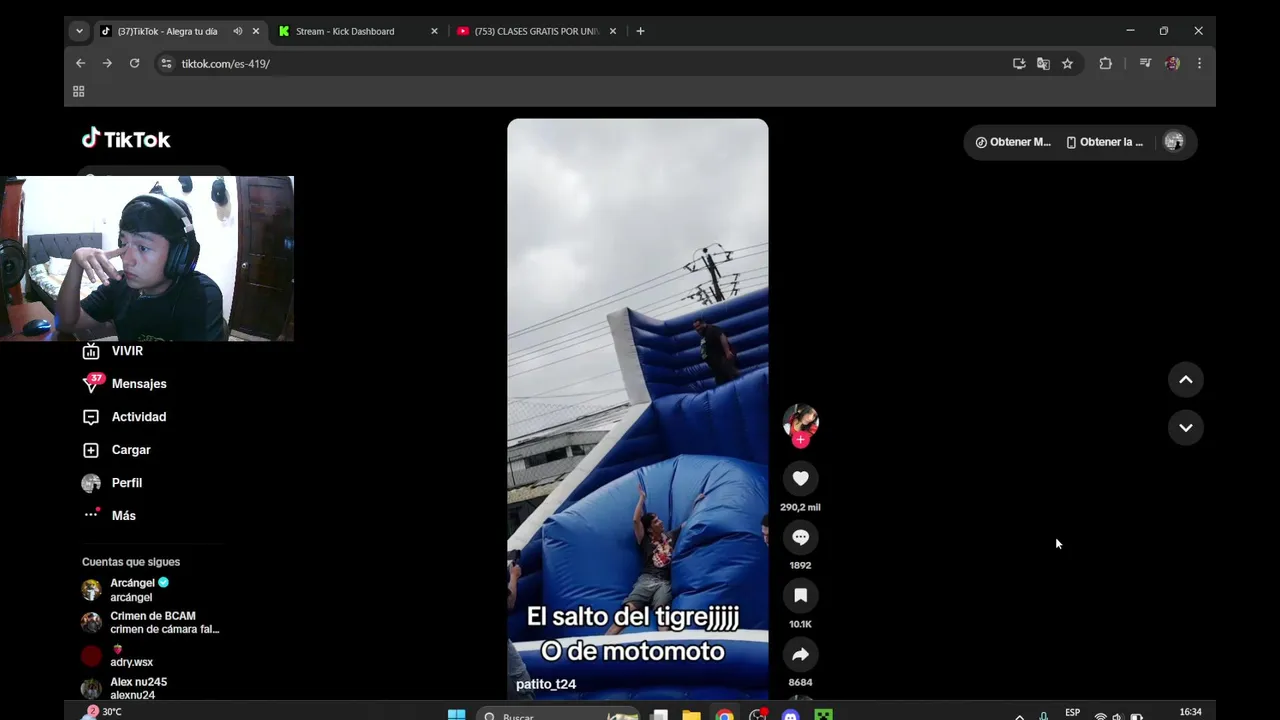This screenshot has width=1280, height=720.
Task: Save the video with bookmark icon
Action: click(x=800, y=596)
